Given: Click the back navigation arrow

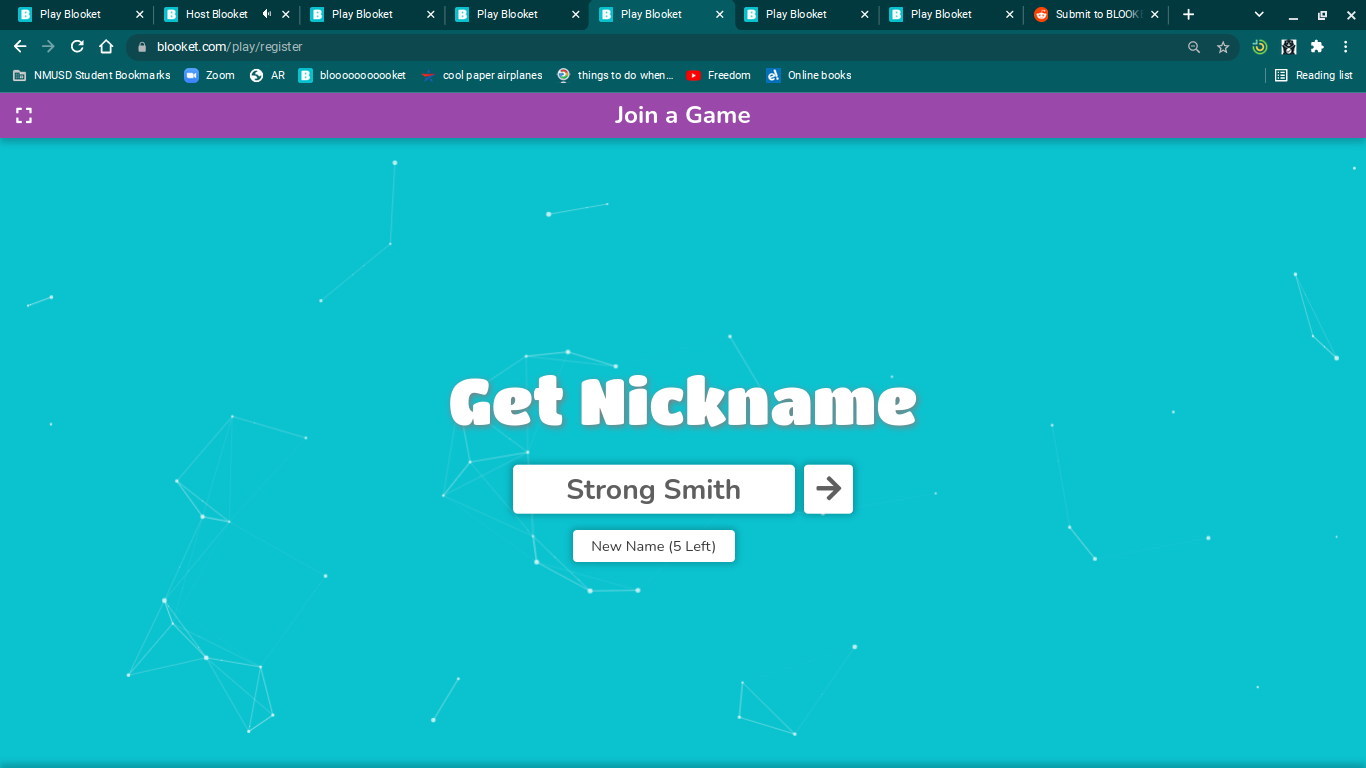Looking at the screenshot, I should (x=20, y=46).
